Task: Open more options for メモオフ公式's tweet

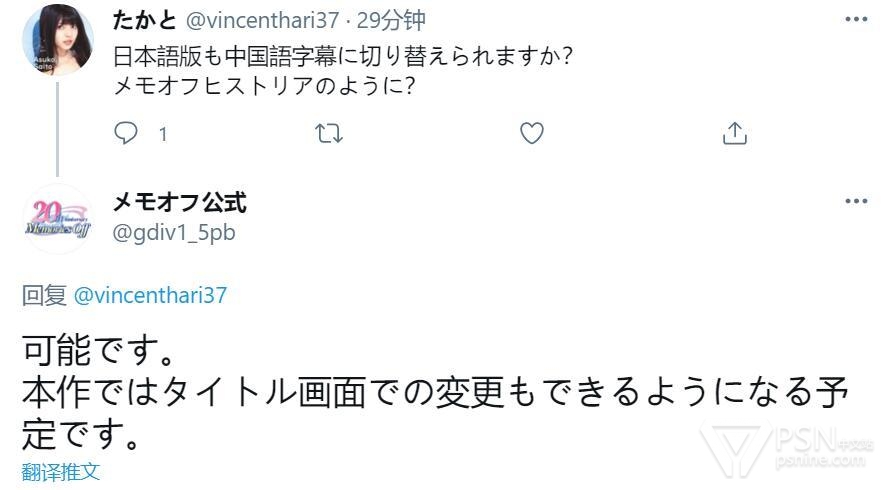Action: click(x=856, y=201)
